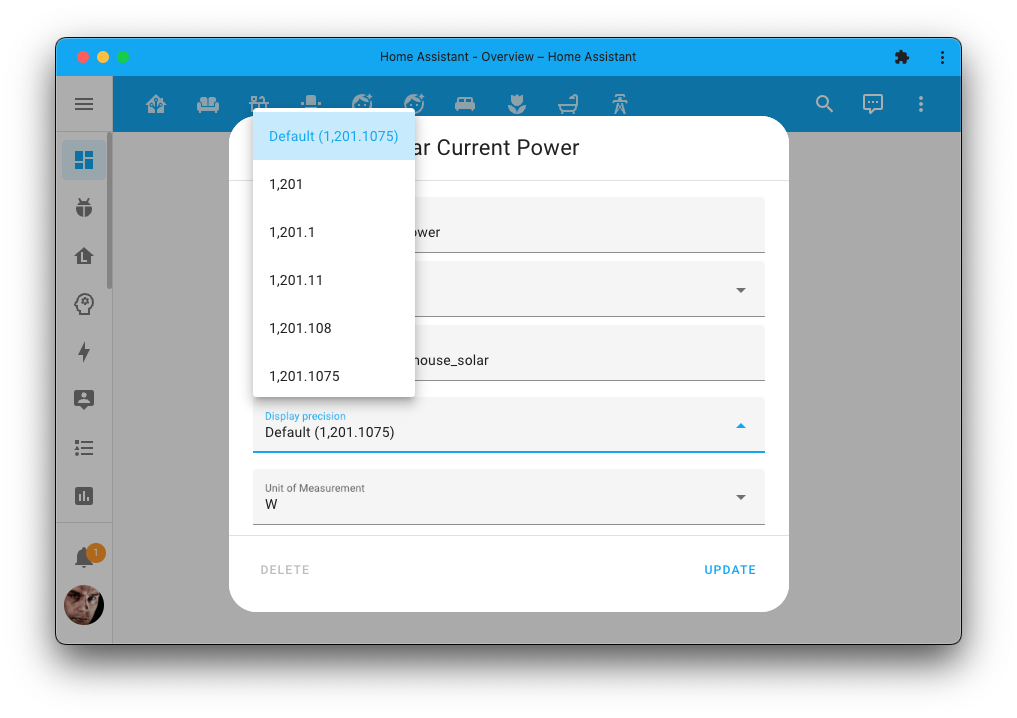Screen dimensions: 1017x718
Task: Open the Assist brain icon in sidebar
Action: [x=84, y=304]
